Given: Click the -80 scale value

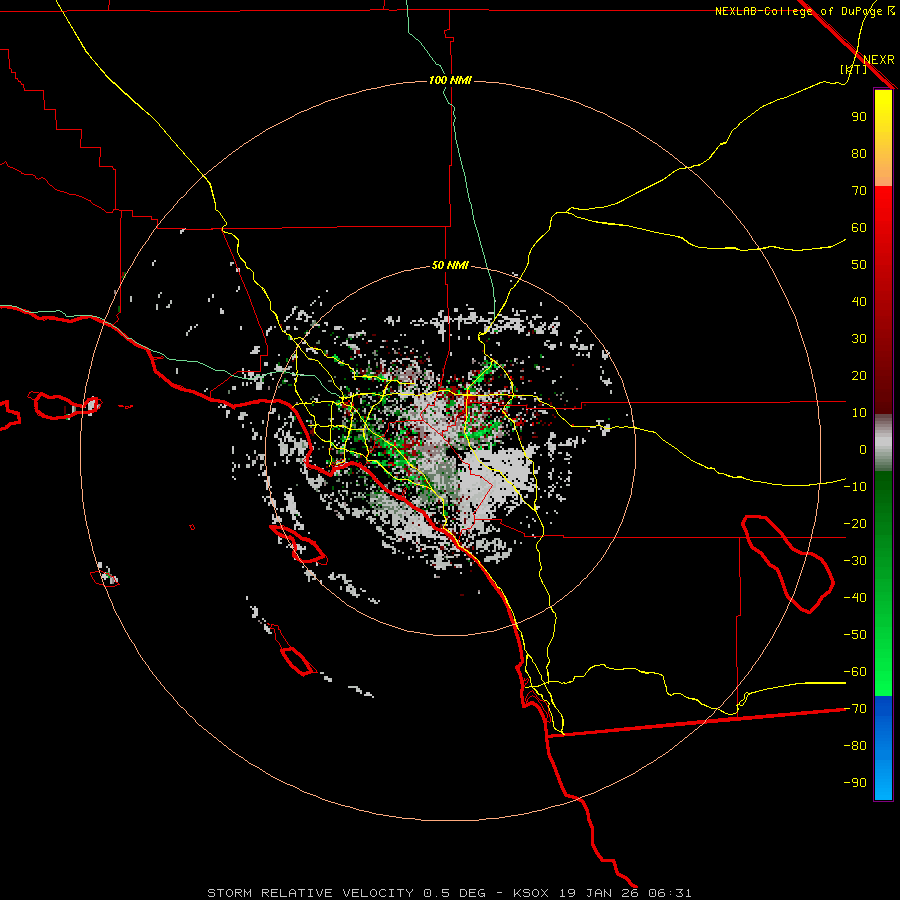Looking at the screenshot, I should 855,746.
